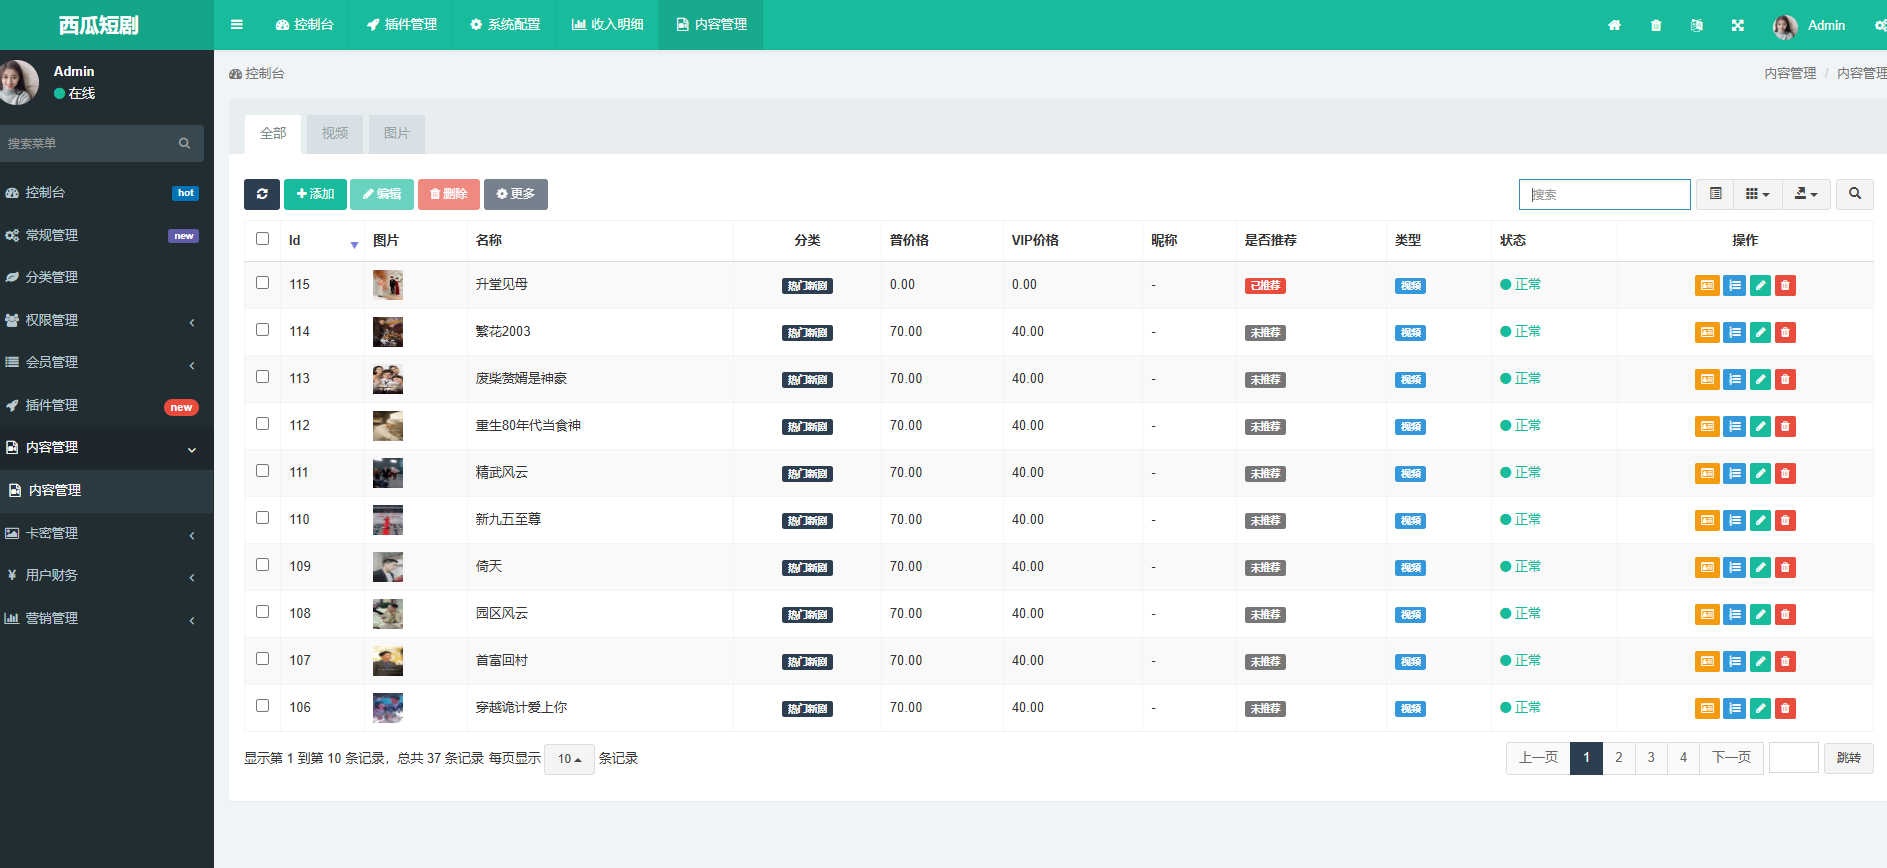Viewport: 1887px width, 868px height.
Task: Click the language translation icon in header
Action: (1696, 25)
